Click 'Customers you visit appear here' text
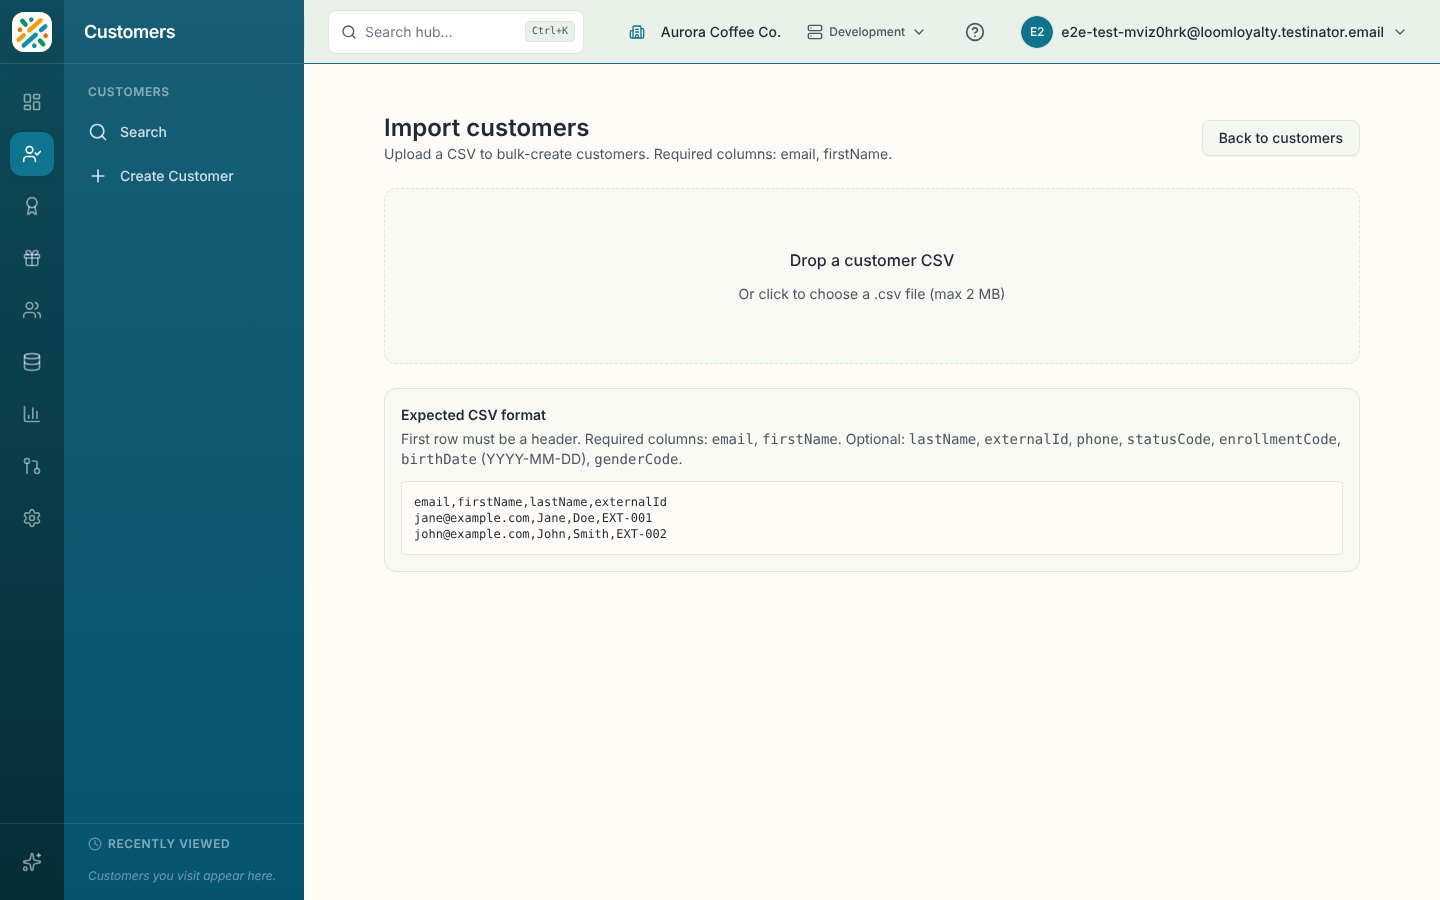Image resolution: width=1440 pixels, height=900 pixels. pos(182,876)
